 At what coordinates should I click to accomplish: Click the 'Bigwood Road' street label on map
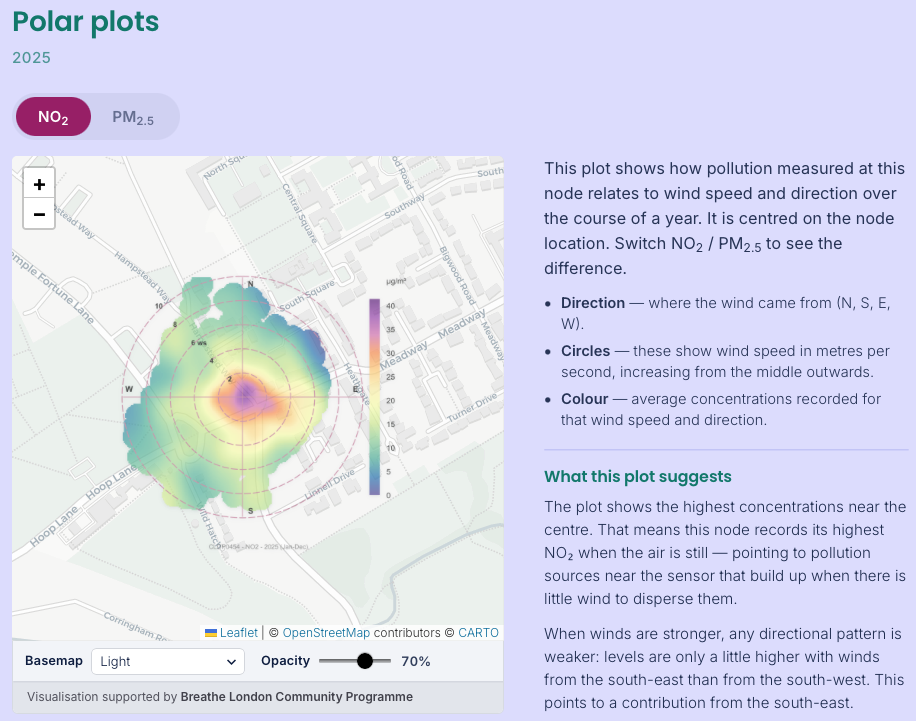(x=457, y=275)
